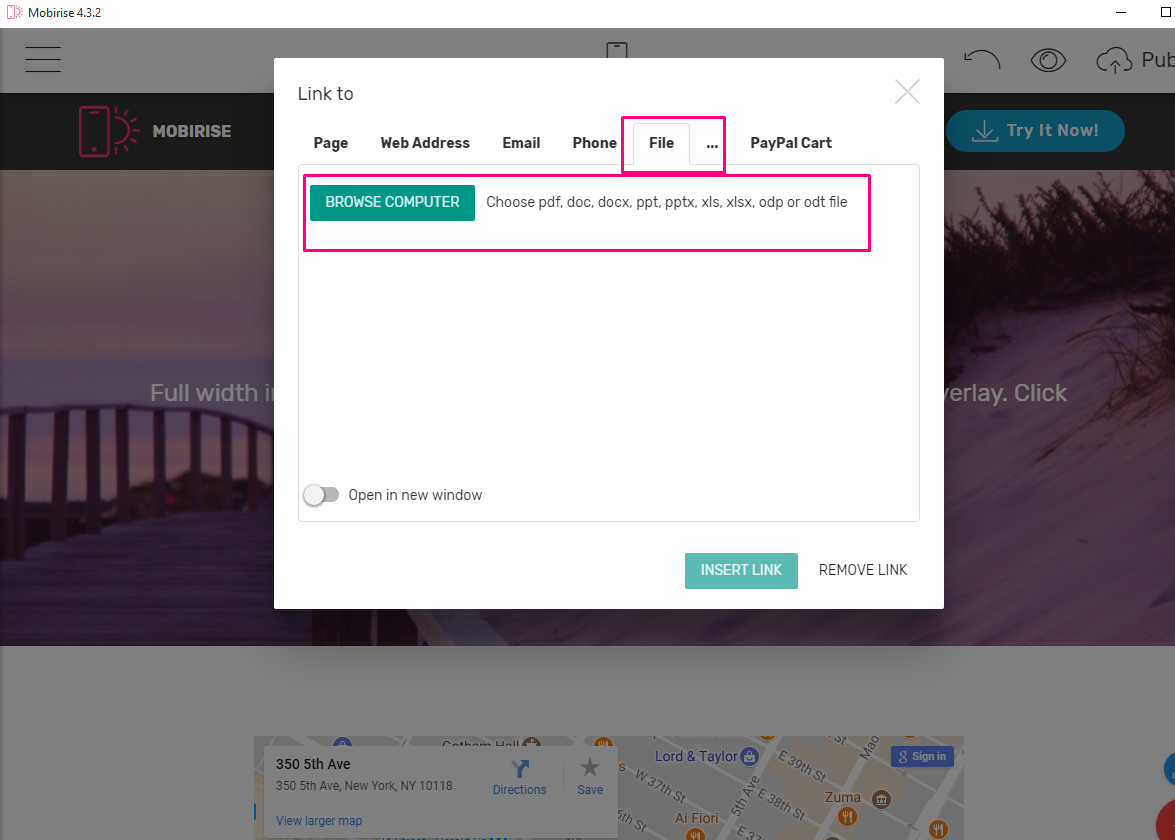Open the hamburger menu in the top bar
This screenshot has height=840, width=1175.
tap(43, 60)
